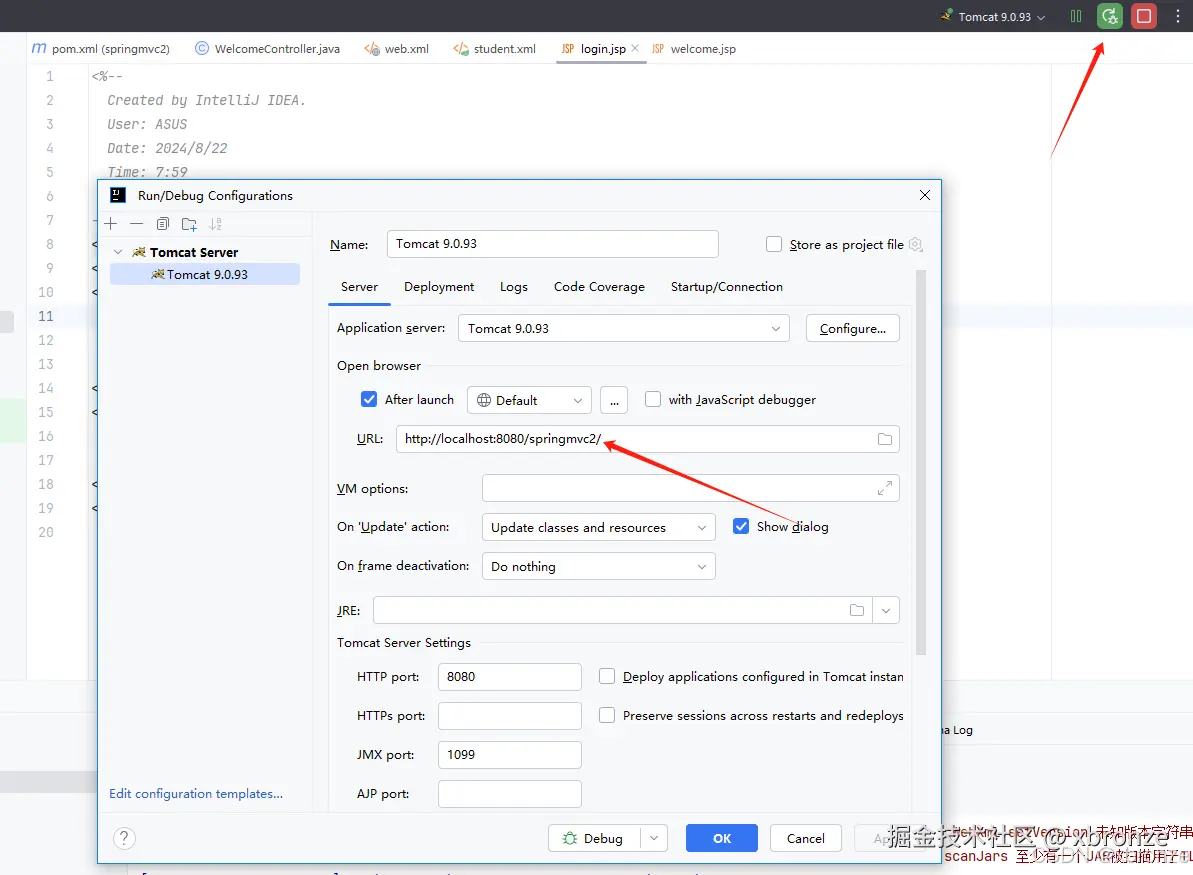Open the Default browser dropdown
The width and height of the screenshot is (1193, 875).
[x=530, y=400]
